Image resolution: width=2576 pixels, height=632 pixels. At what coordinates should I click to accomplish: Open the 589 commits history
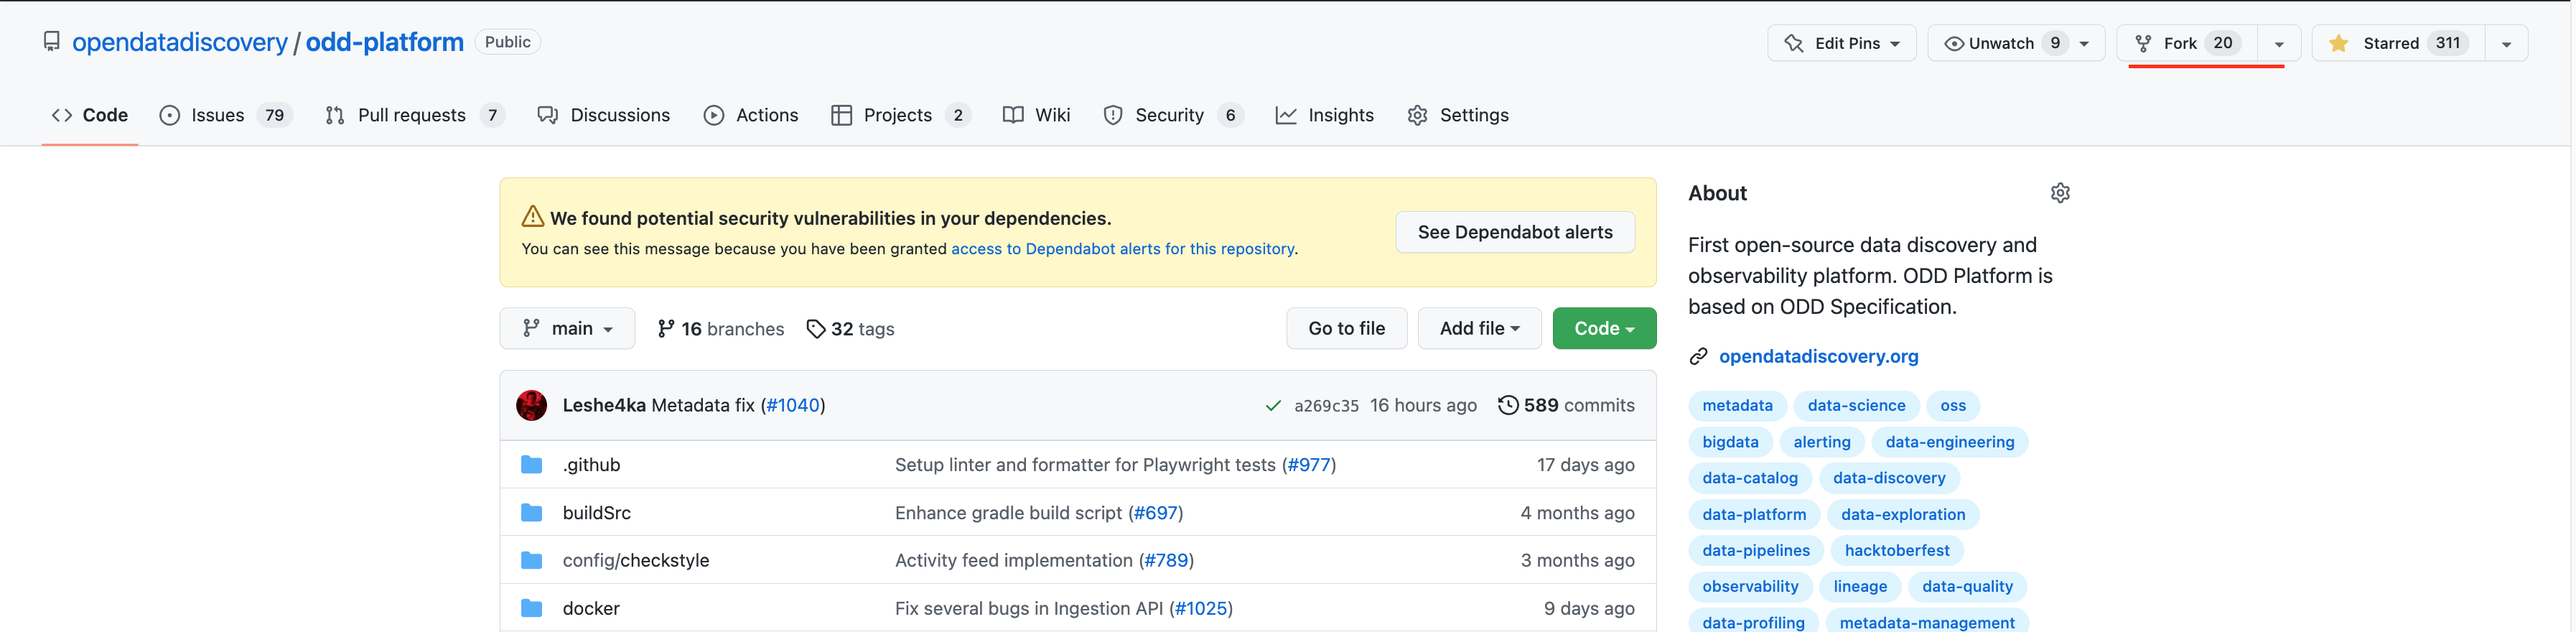(x=1566, y=405)
